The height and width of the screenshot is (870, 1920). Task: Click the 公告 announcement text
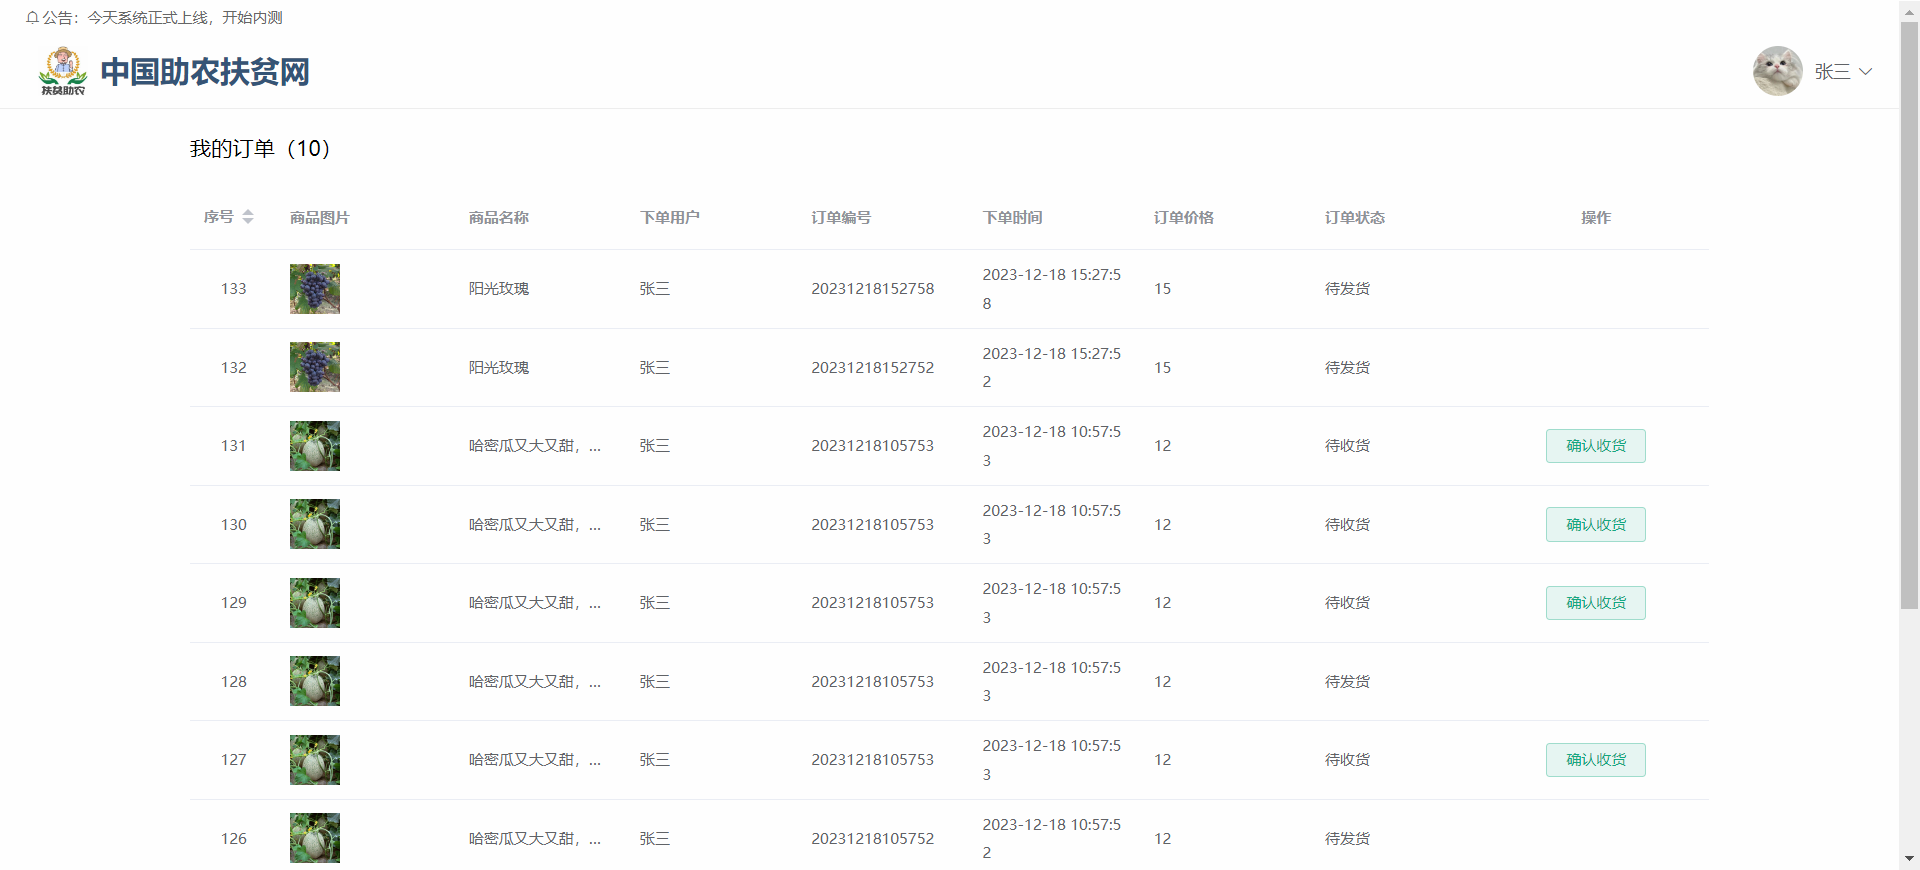162,18
